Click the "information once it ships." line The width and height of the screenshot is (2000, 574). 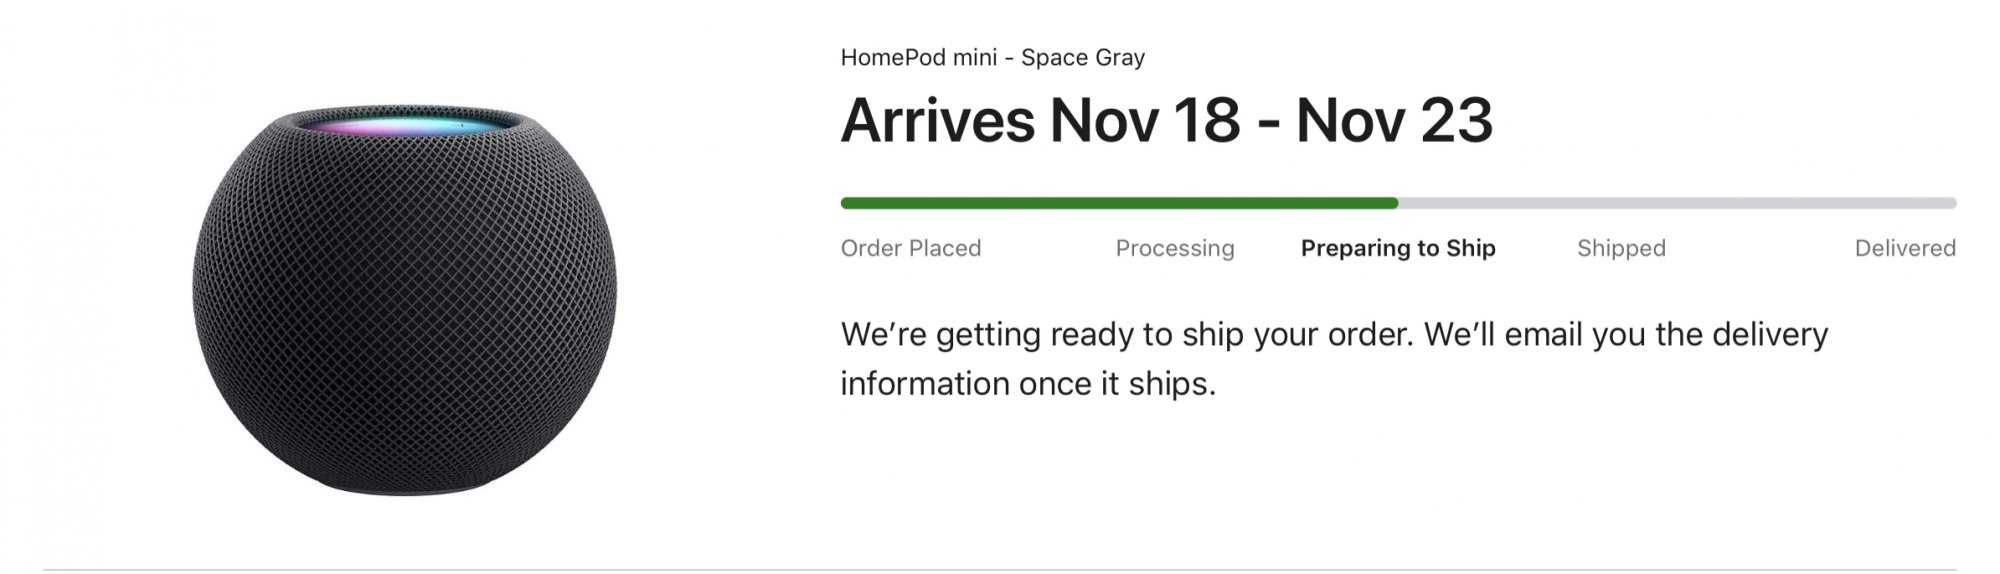pyautogui.click(x=1028, y=384)
